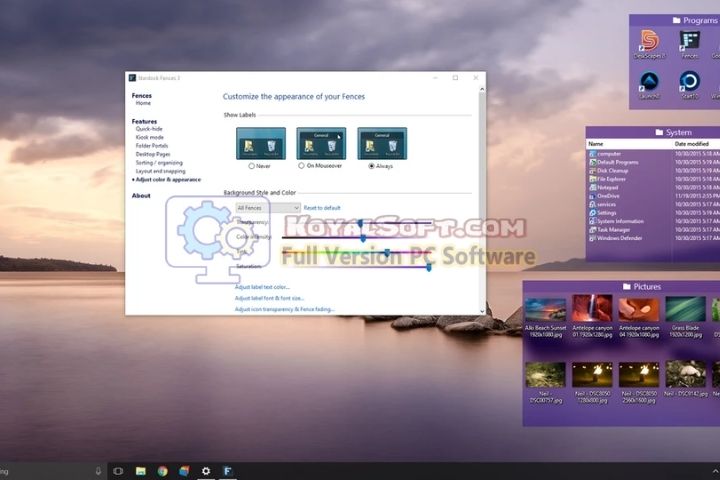Open Quick-hide settings page
Screen dimensions: 720x480
tap(149, 129)
